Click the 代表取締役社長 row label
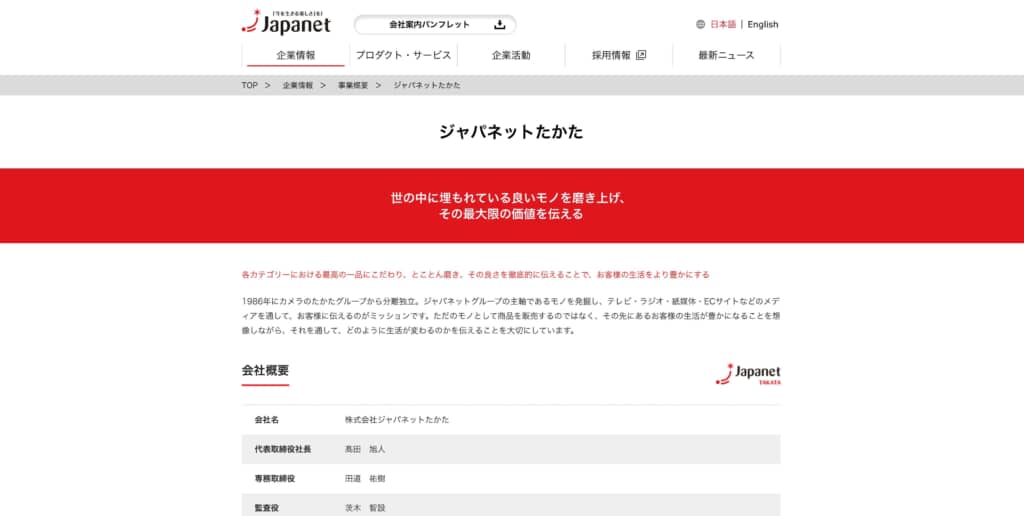The width and height of the screenshot is (1024, 516). tap(283, 449)
